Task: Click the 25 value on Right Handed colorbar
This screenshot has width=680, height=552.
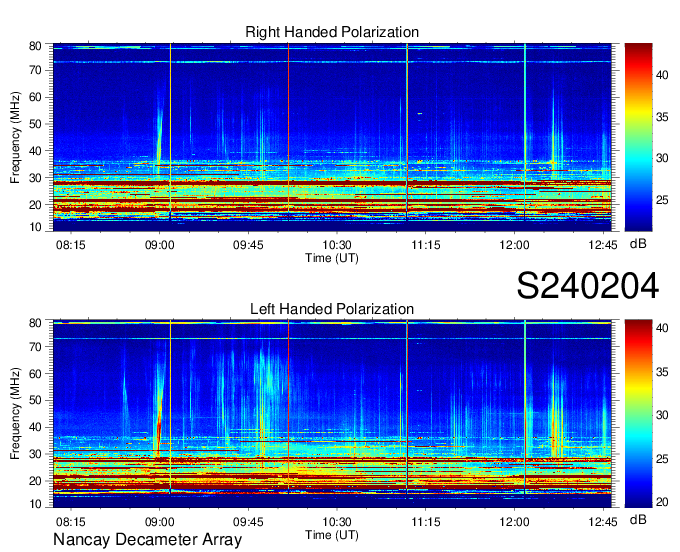Action: (x=662, y=200)
